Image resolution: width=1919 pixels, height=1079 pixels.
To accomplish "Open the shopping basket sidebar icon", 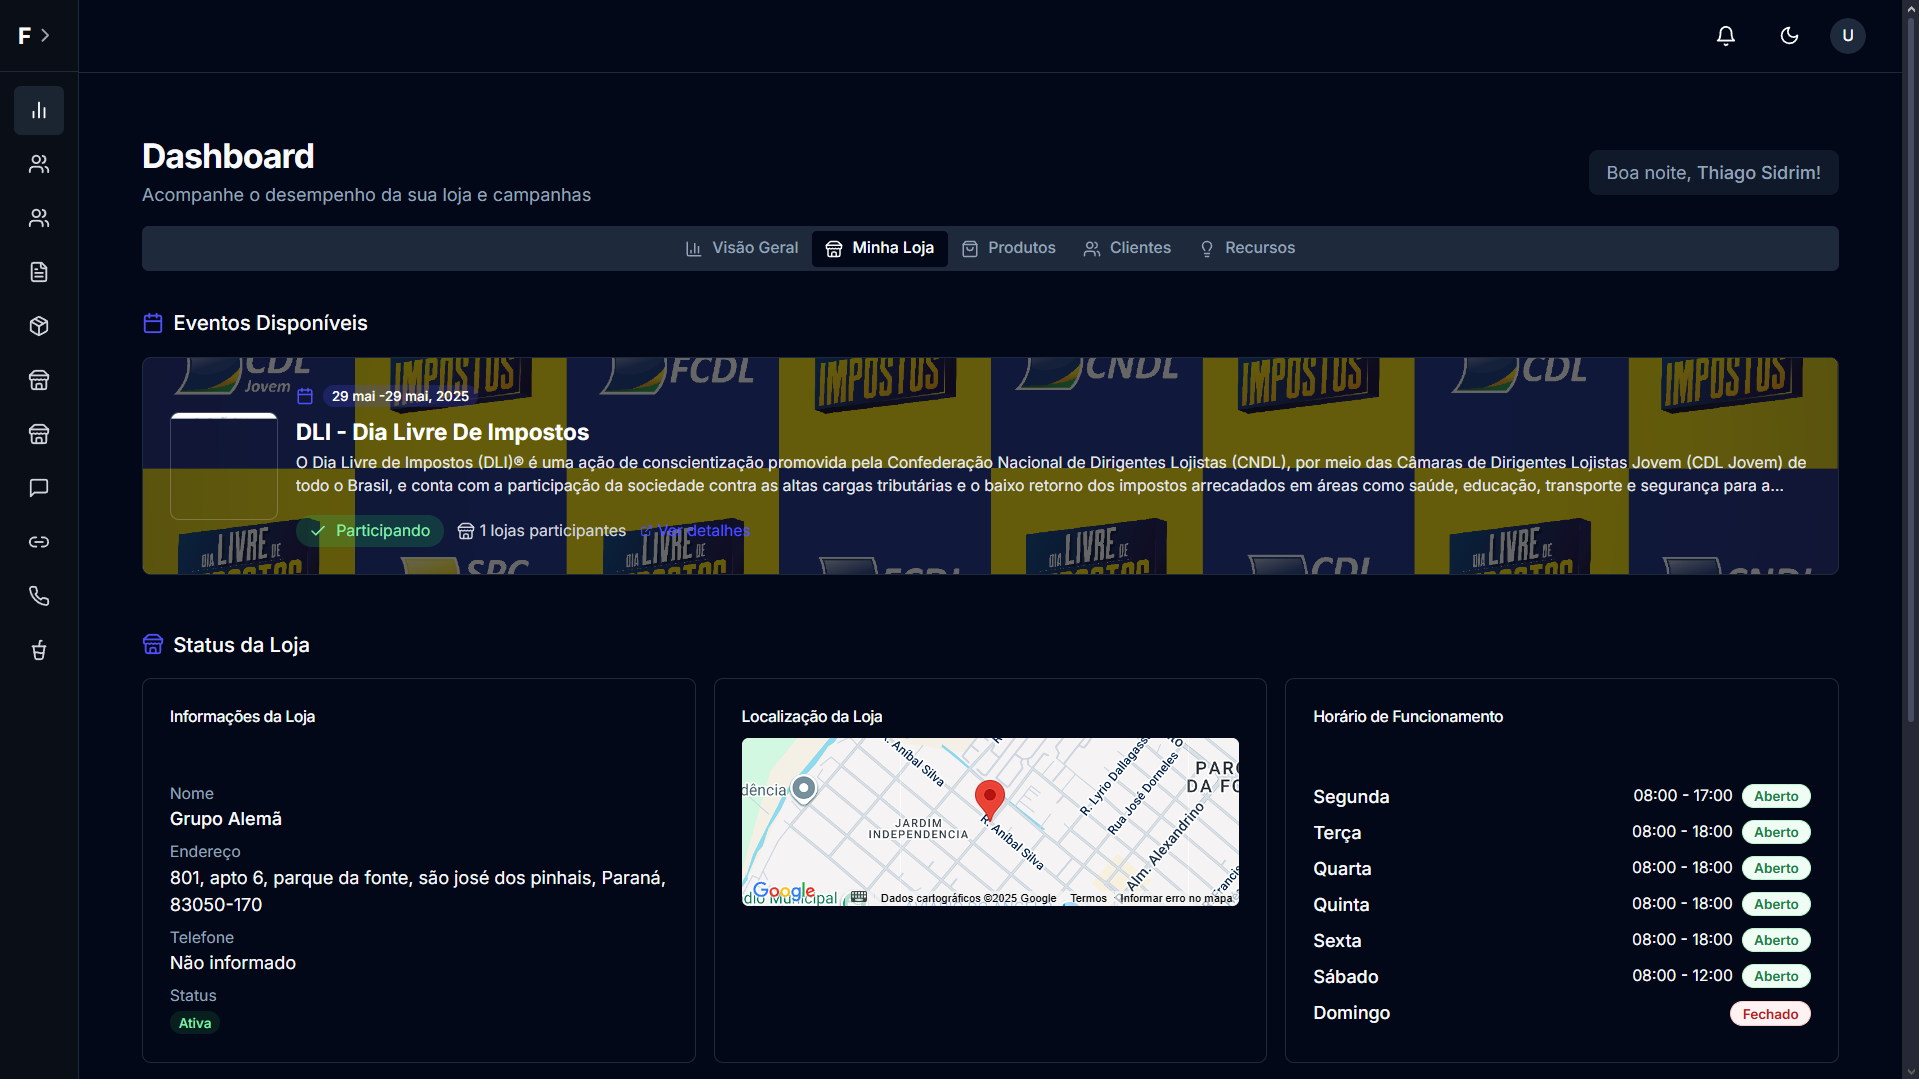I will tap(39, 650).
